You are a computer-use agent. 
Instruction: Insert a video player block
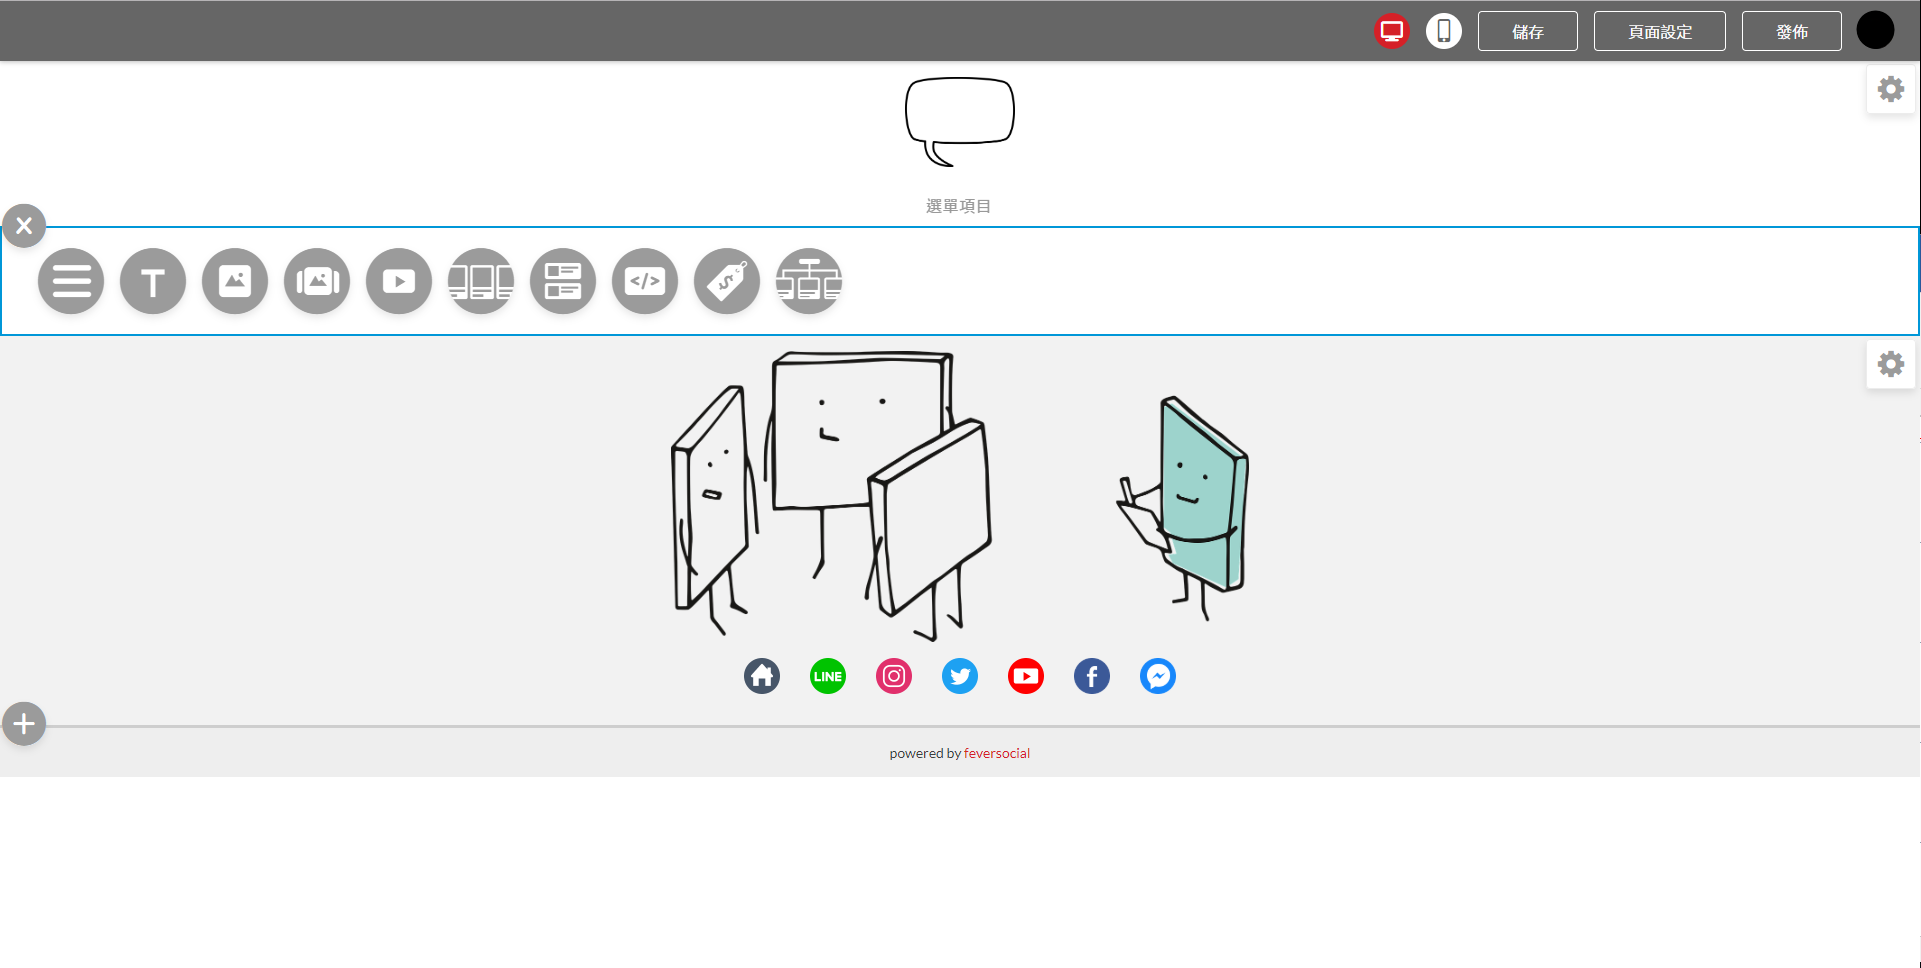tap(399, 281)
